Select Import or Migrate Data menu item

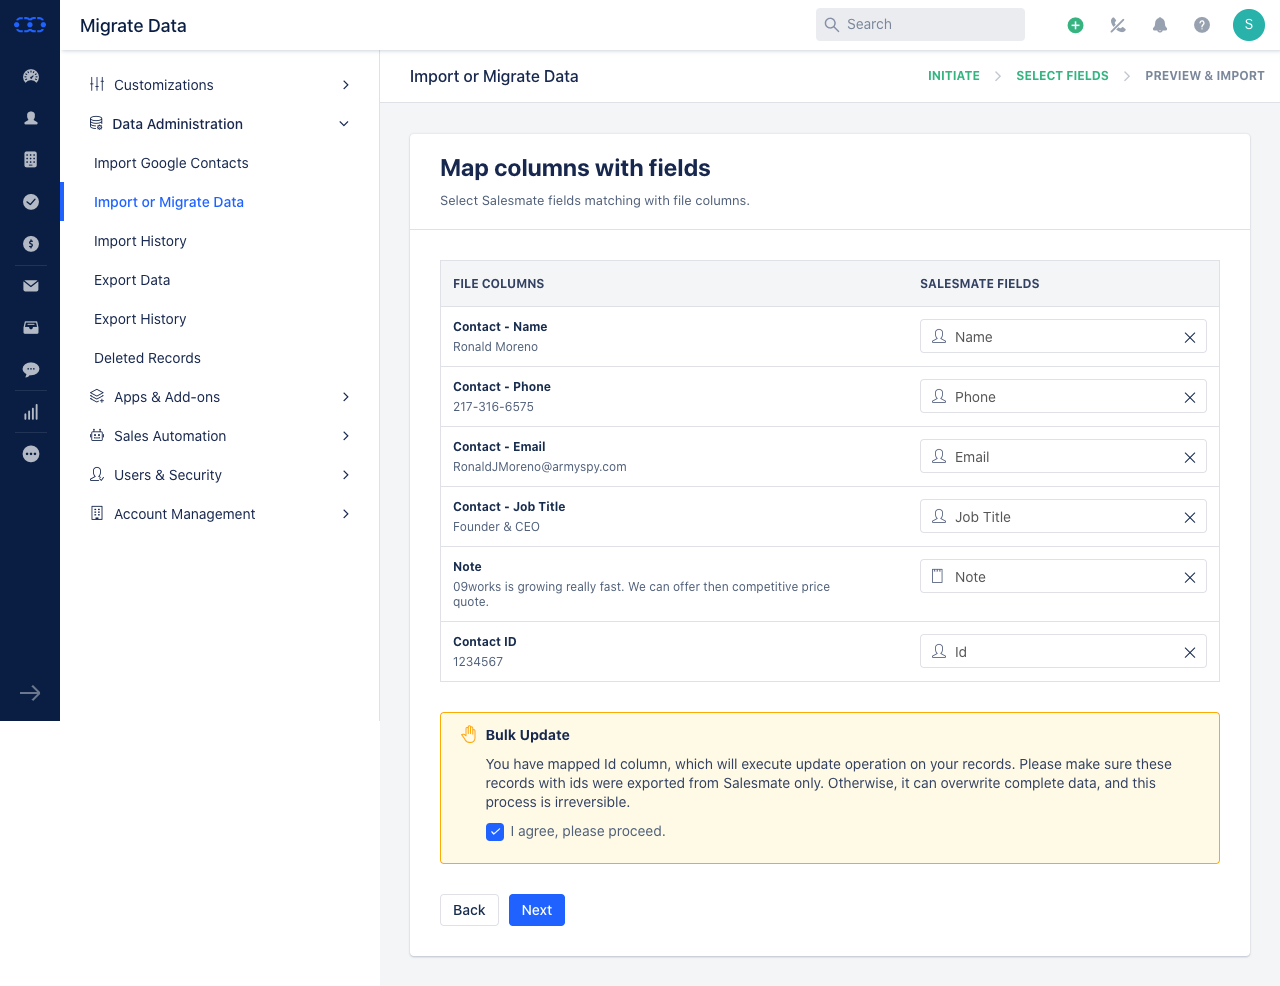coord(169,202)
